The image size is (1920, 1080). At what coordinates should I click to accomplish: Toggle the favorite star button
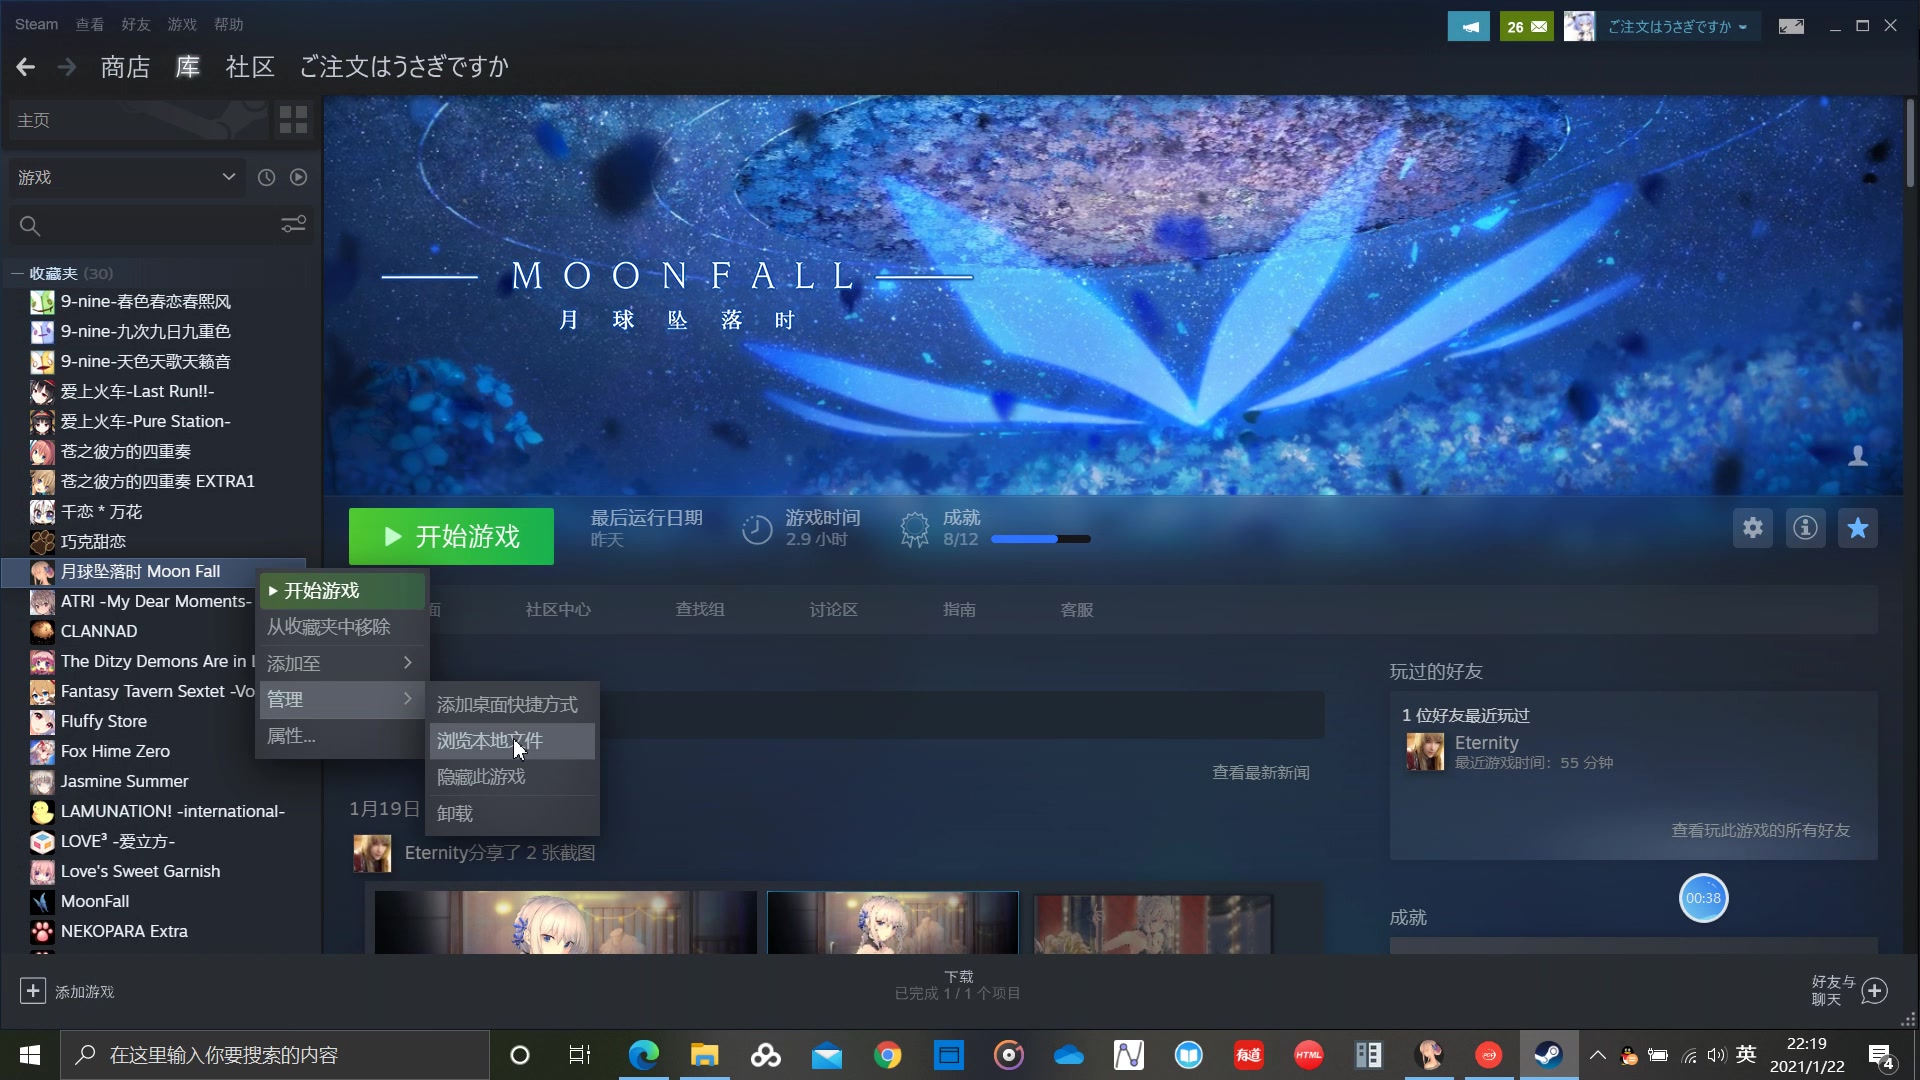pos(1857,528)
